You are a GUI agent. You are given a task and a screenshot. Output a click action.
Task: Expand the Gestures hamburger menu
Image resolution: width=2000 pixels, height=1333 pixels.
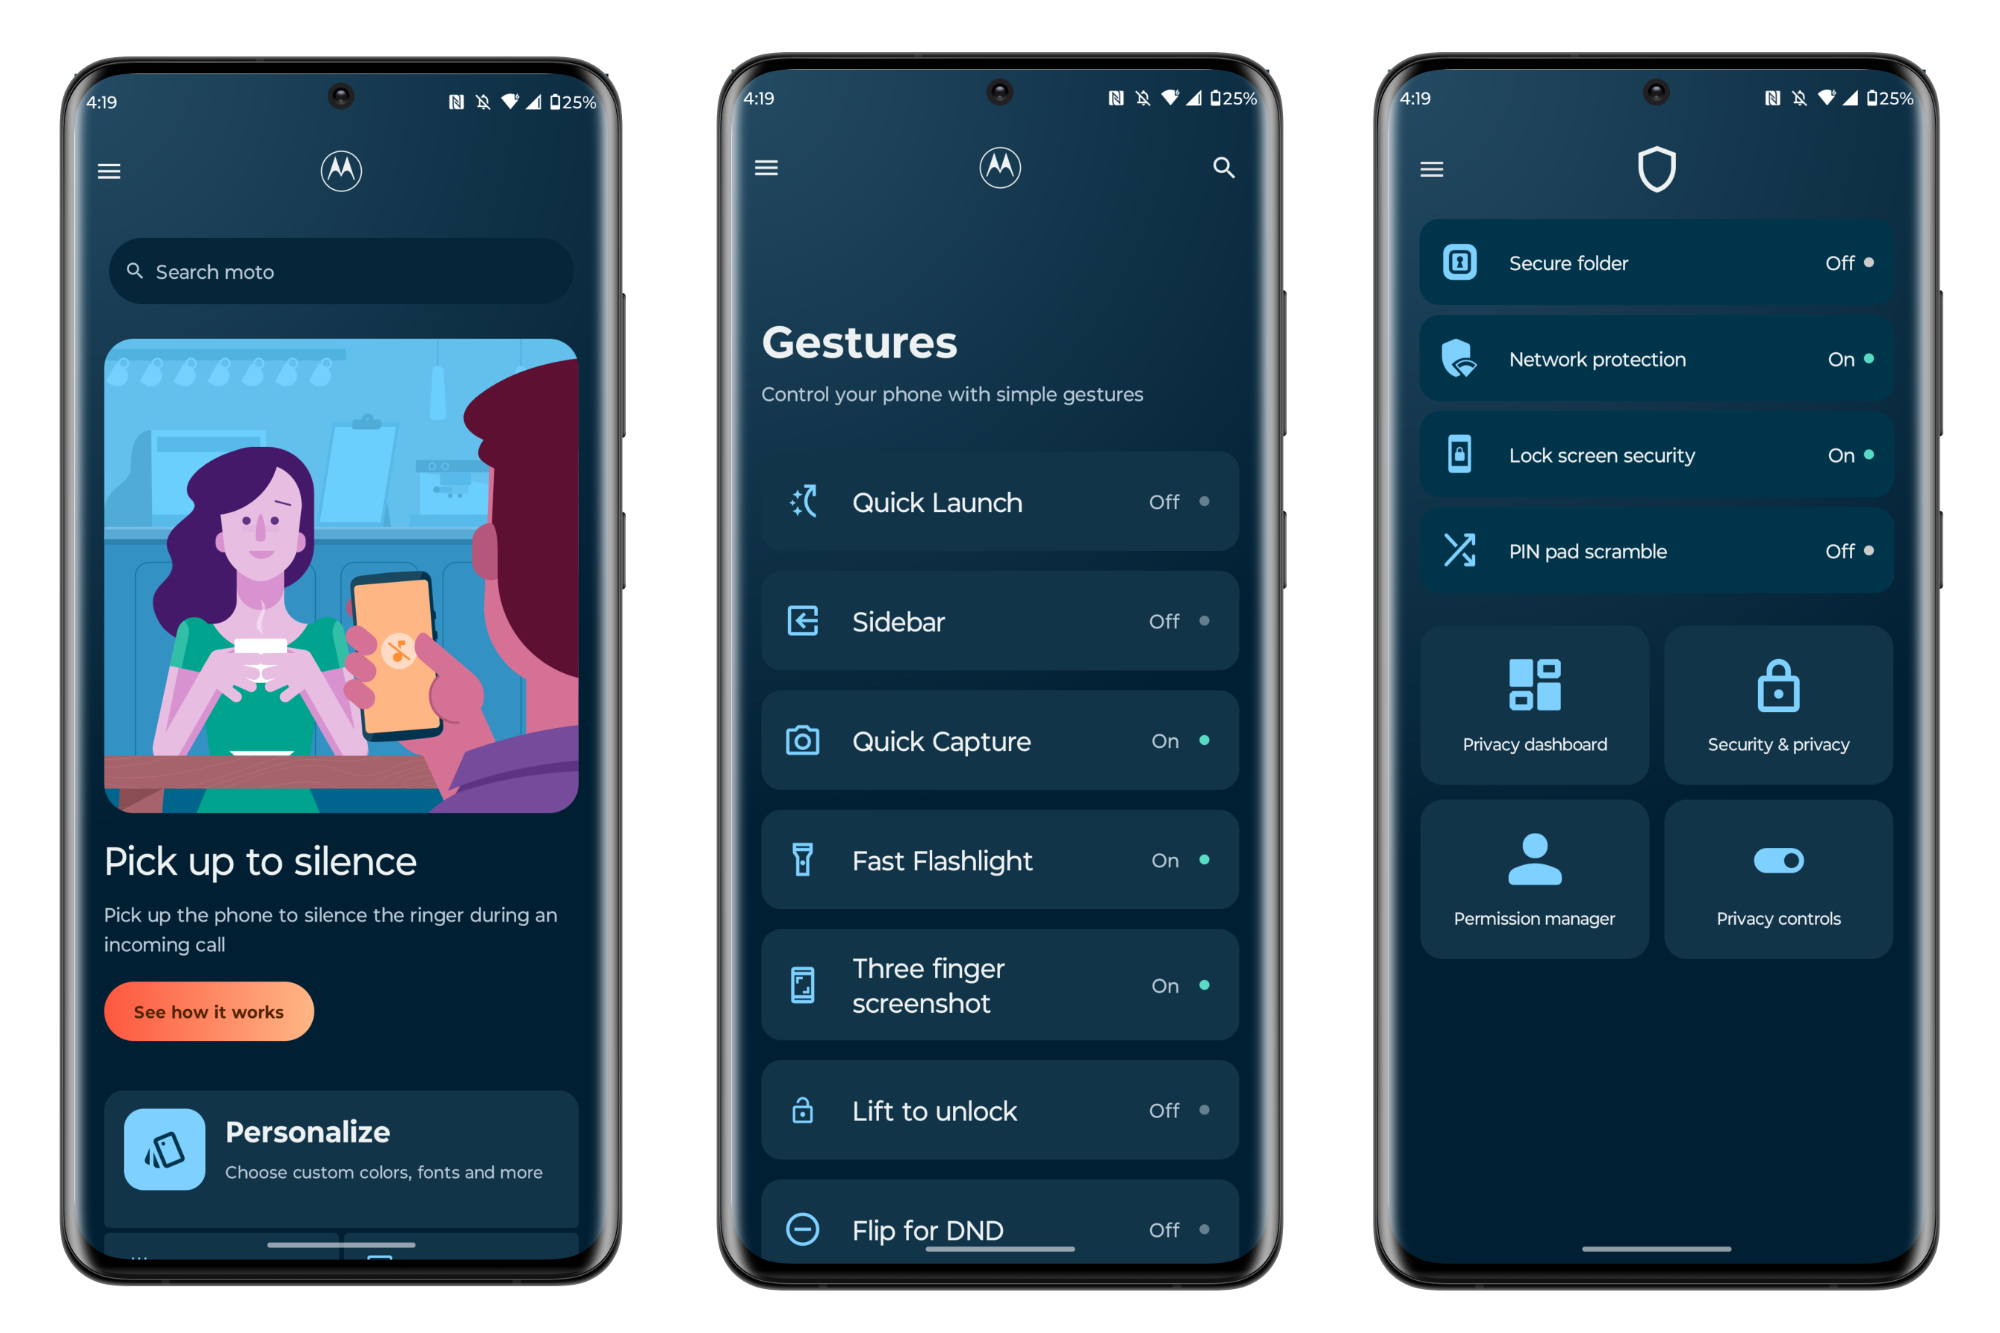(766, 165)
